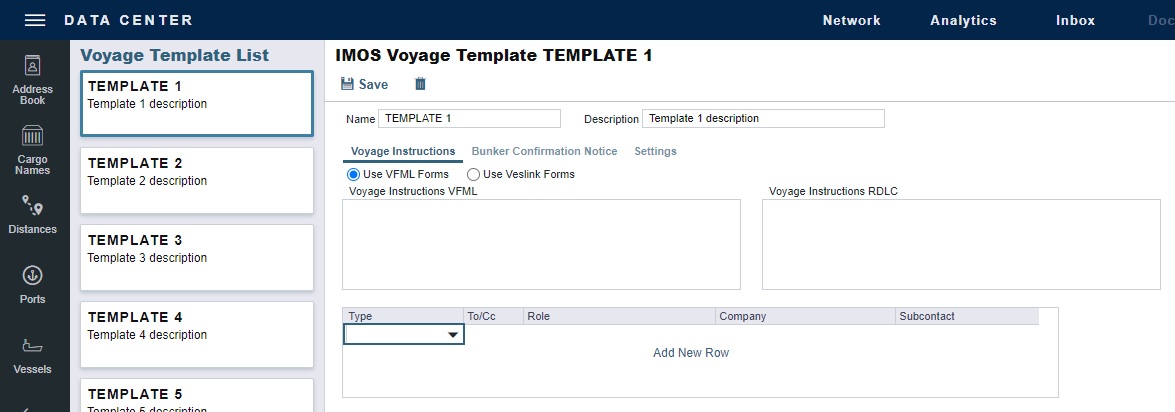Select TEMPLATE 3 from the template list
Image resolution: width=1175 pixels, height=412 pixels.
tap(197, 257)
